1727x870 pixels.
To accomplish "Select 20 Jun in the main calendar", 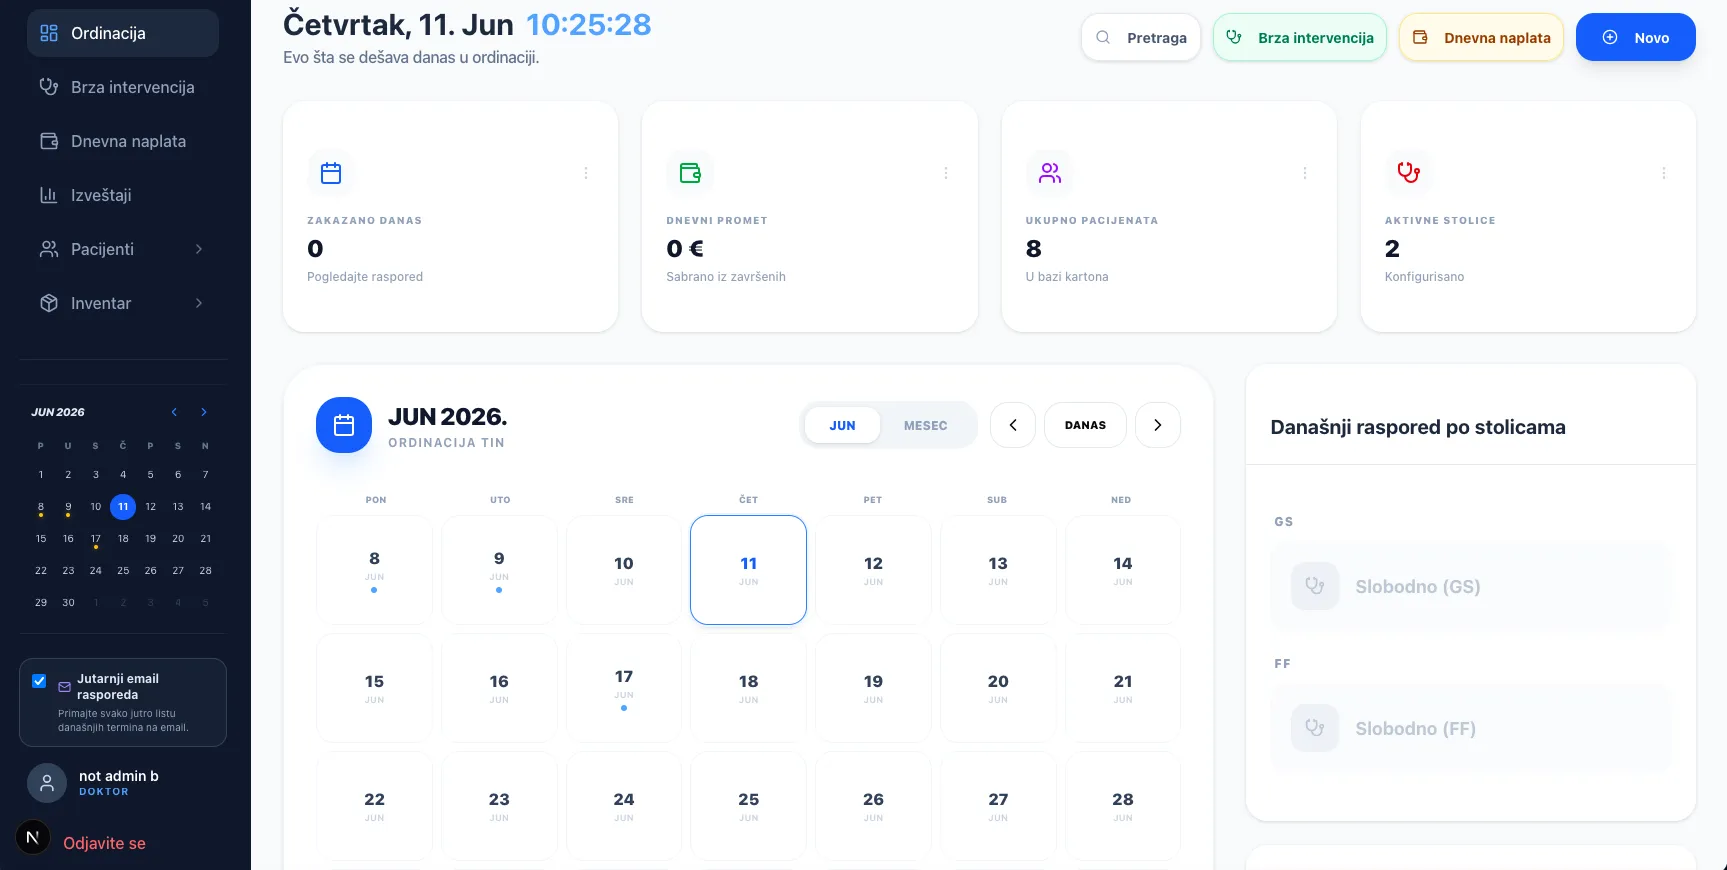I will click(x=998, y=688).
